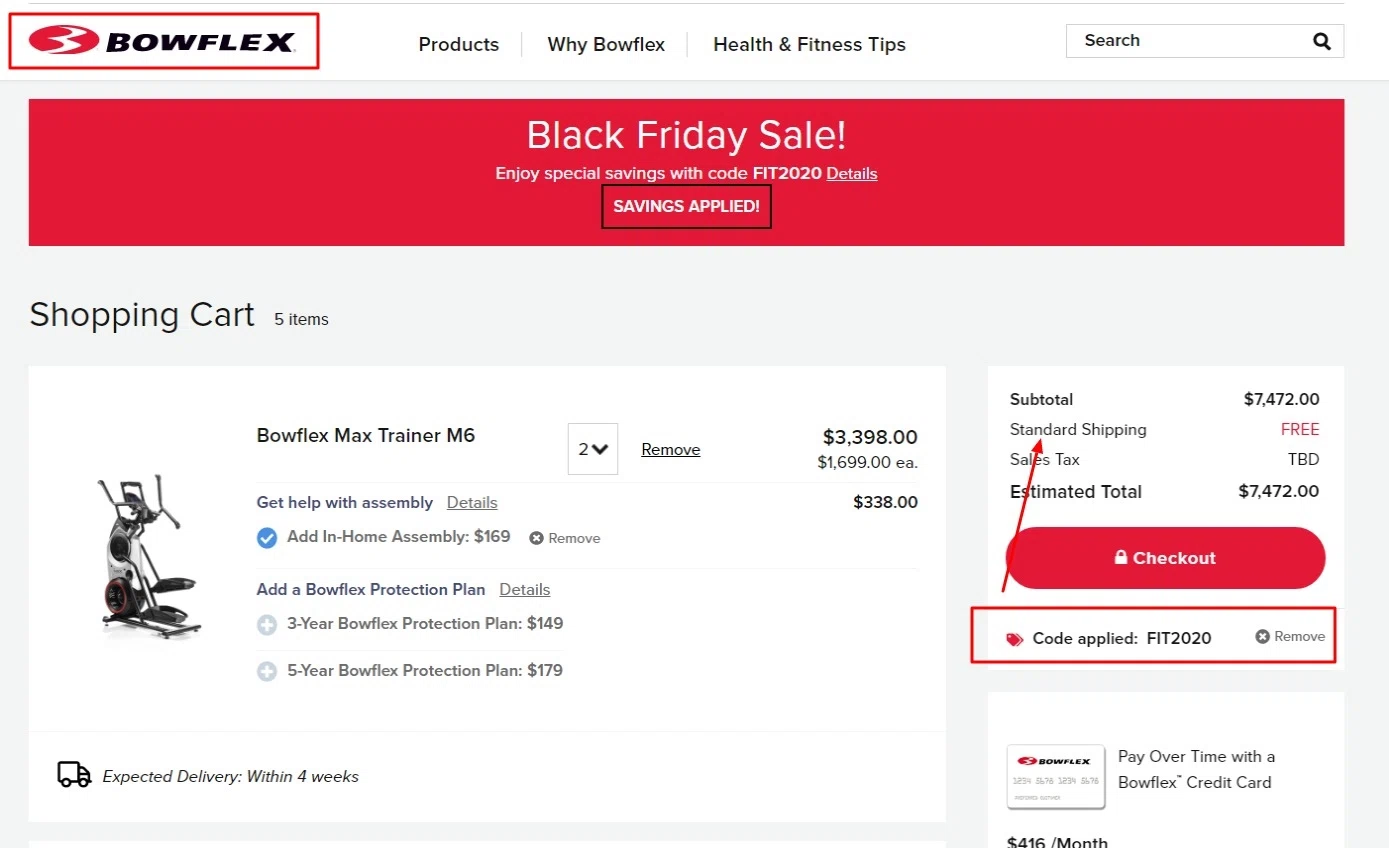Open Health & Fitness Tips menu
The width and height of the screenshot is (1389, 848).
[809, 45]
